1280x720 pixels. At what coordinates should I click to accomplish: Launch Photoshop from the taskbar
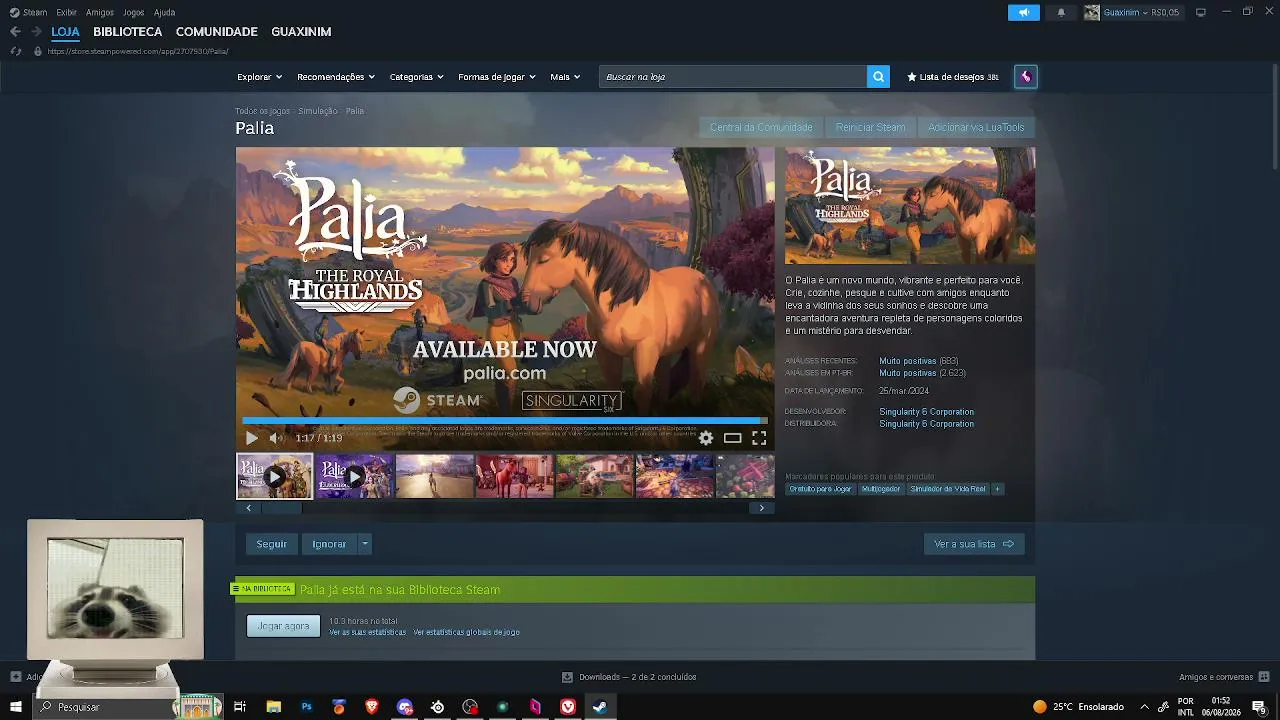pos(306,707)
